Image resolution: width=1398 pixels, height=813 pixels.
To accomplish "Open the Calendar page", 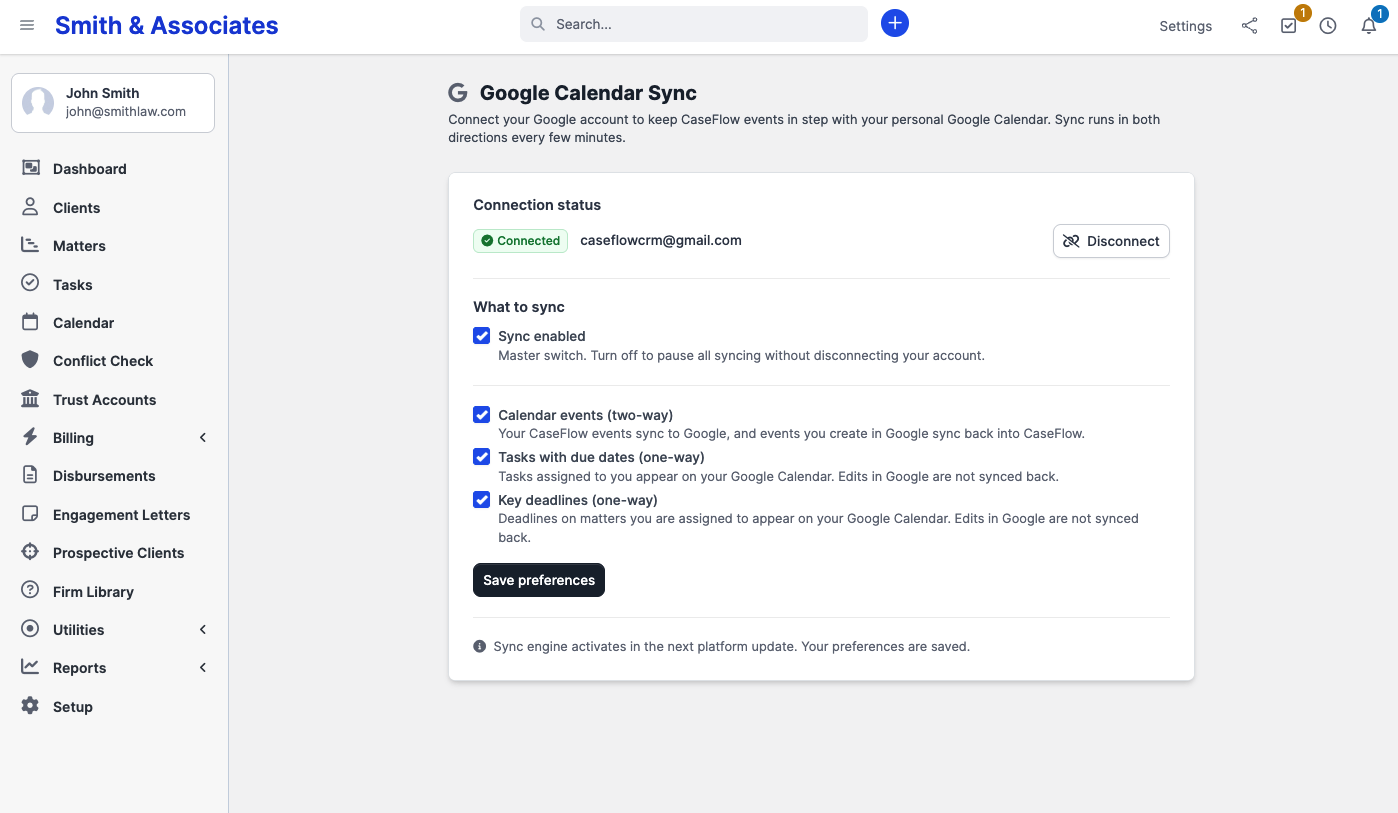I will tap(114, 323).
